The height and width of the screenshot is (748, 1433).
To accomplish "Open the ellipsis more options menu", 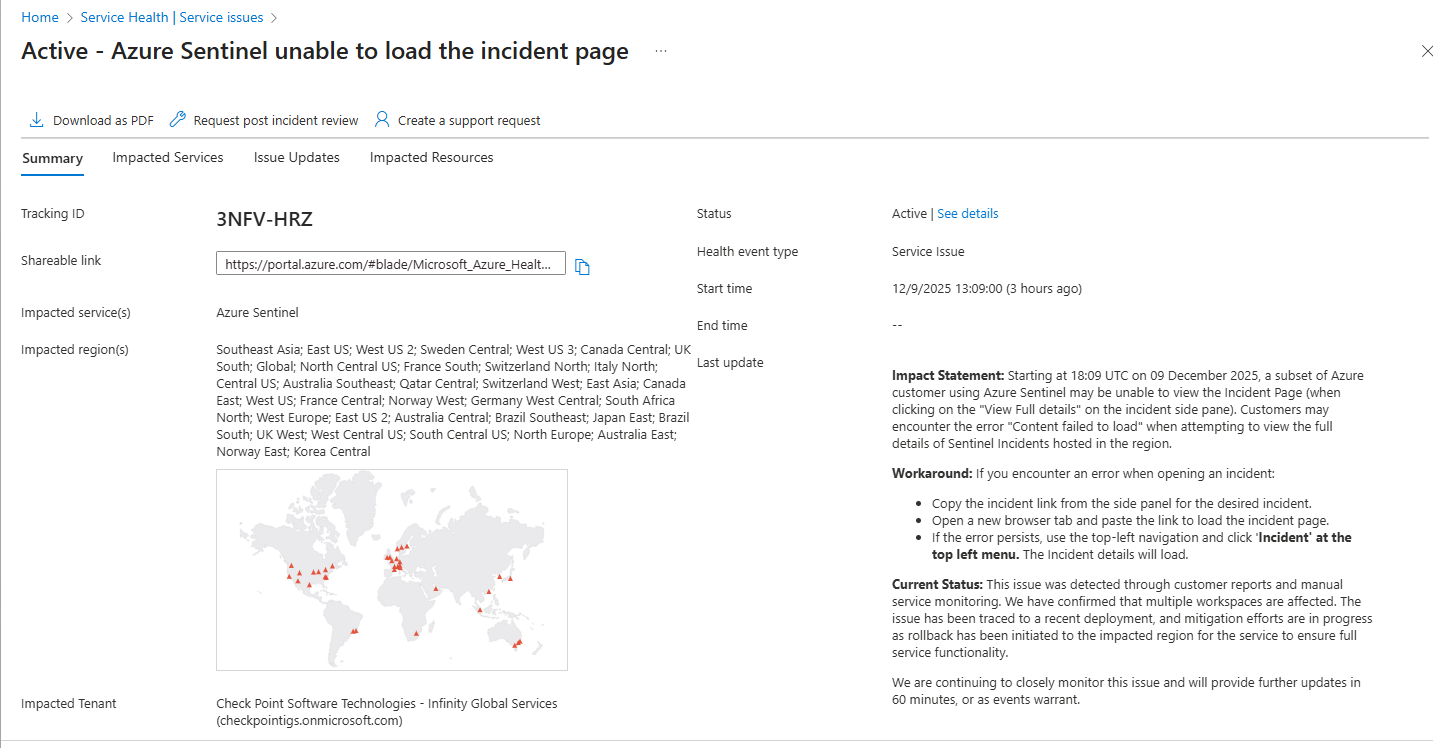I will tap(661, 51).
